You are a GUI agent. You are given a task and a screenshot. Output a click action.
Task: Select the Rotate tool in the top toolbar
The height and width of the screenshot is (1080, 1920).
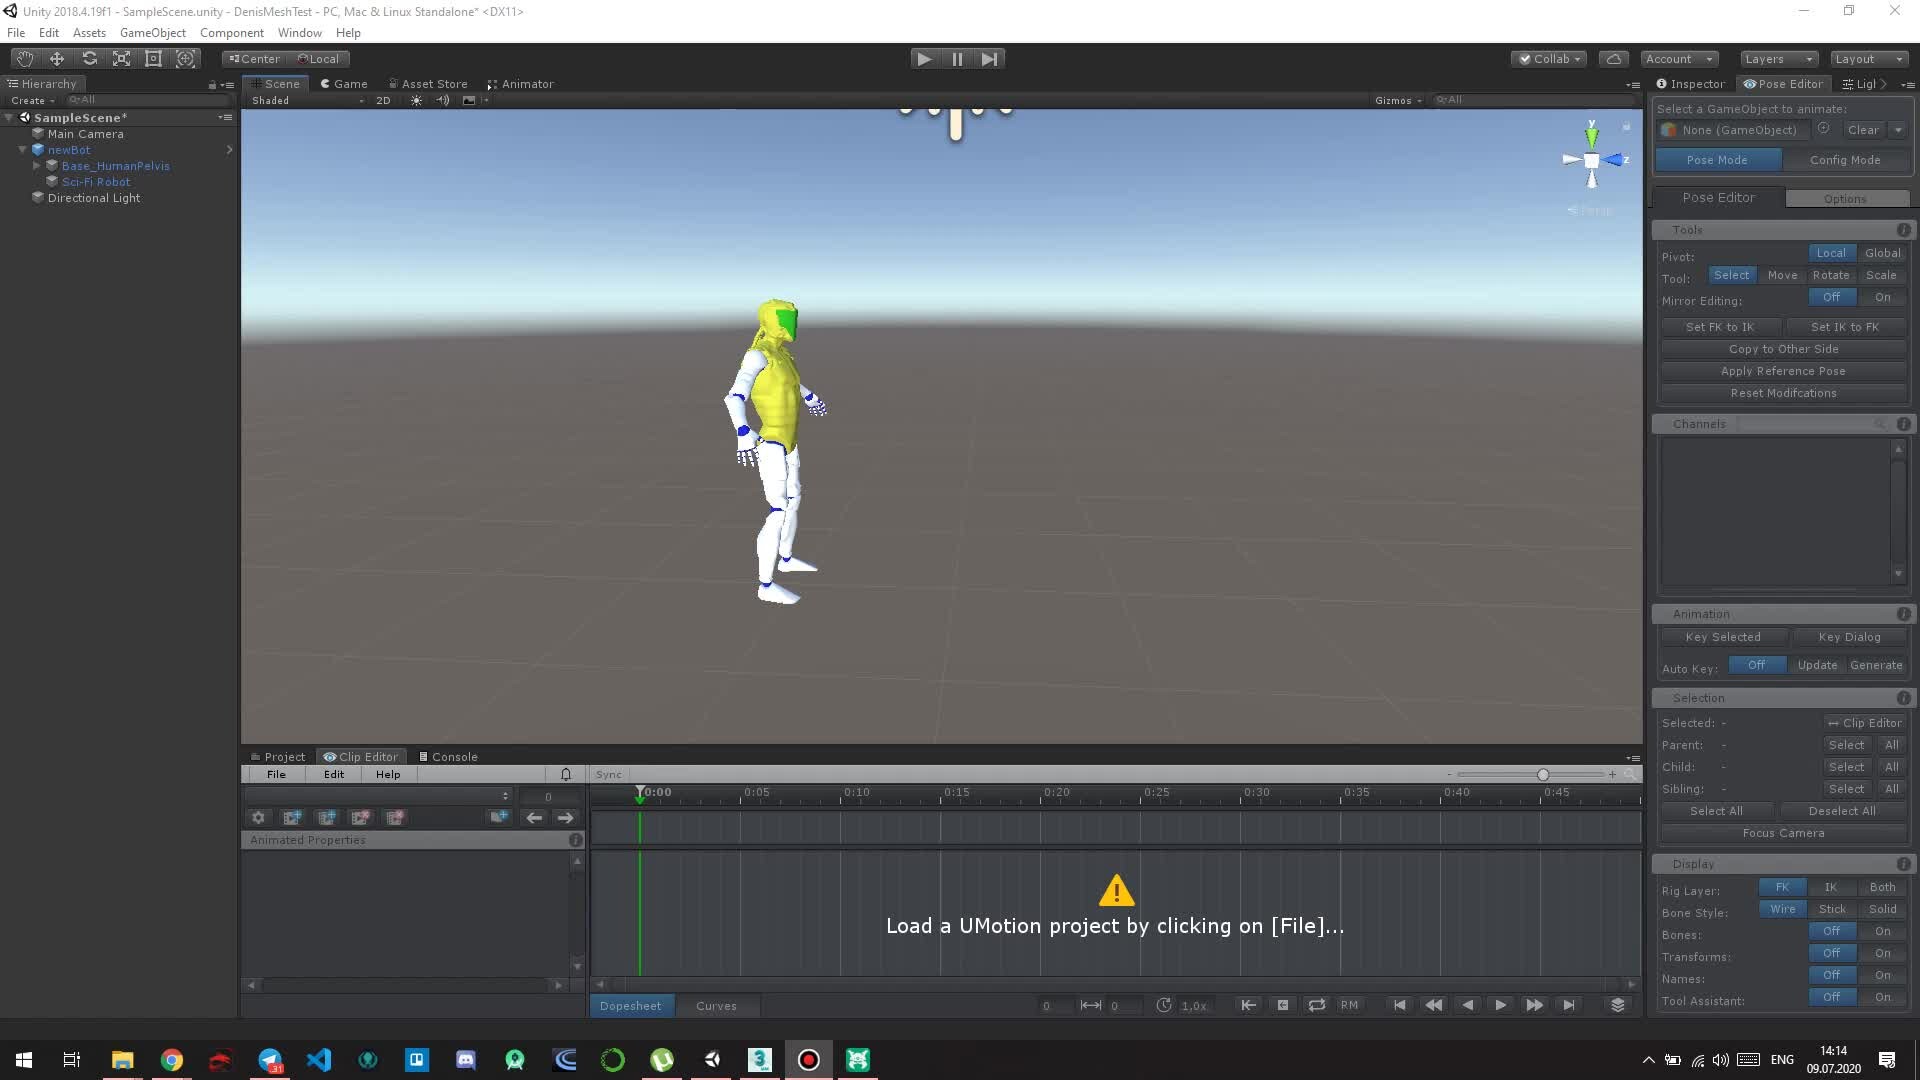click(89, 58)
